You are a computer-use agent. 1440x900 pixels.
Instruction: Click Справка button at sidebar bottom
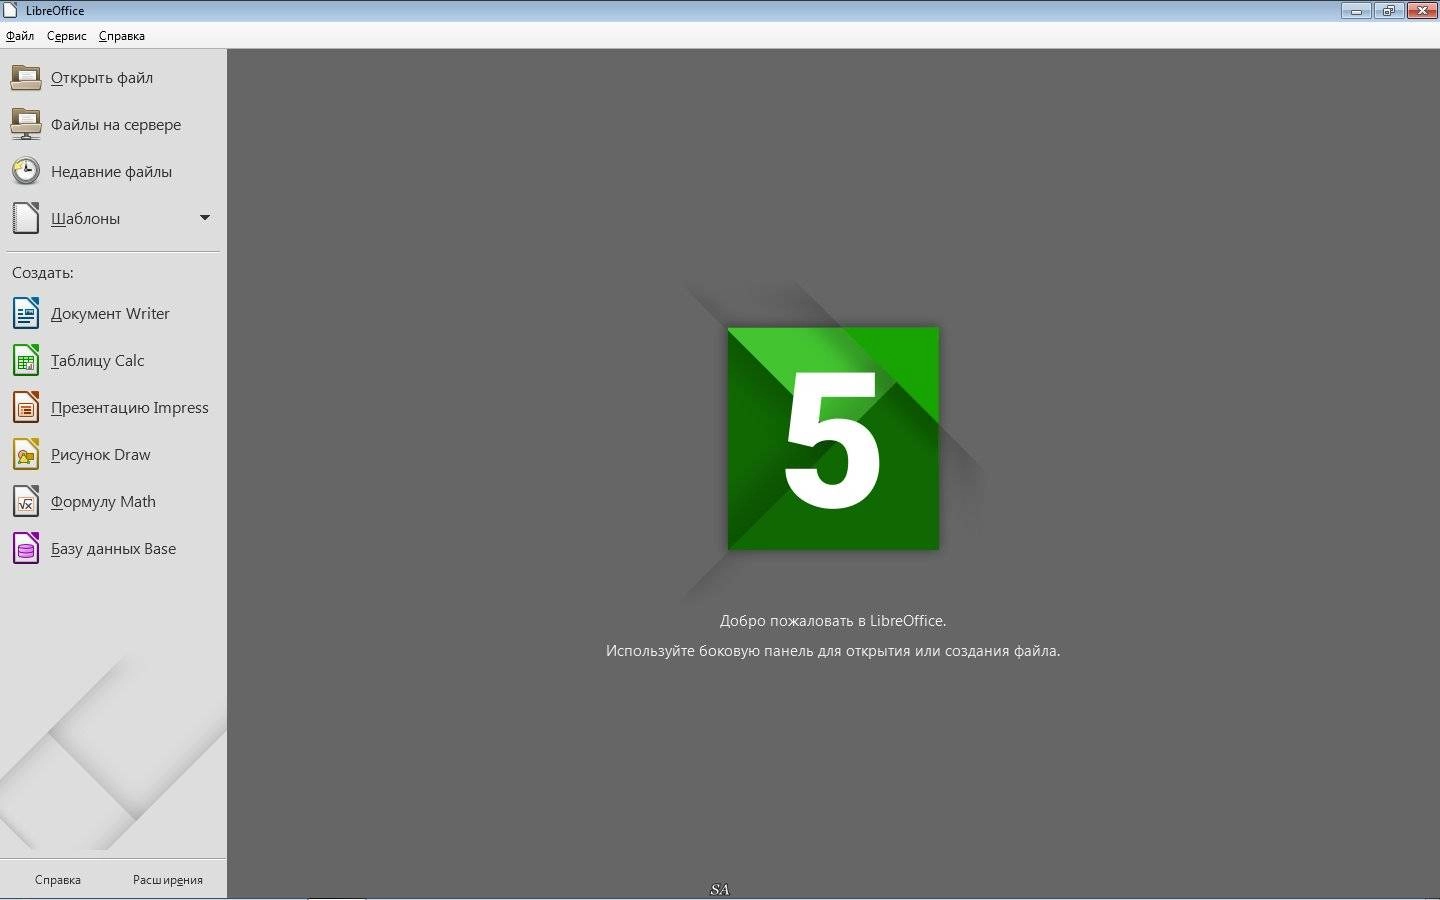(57, 880)
